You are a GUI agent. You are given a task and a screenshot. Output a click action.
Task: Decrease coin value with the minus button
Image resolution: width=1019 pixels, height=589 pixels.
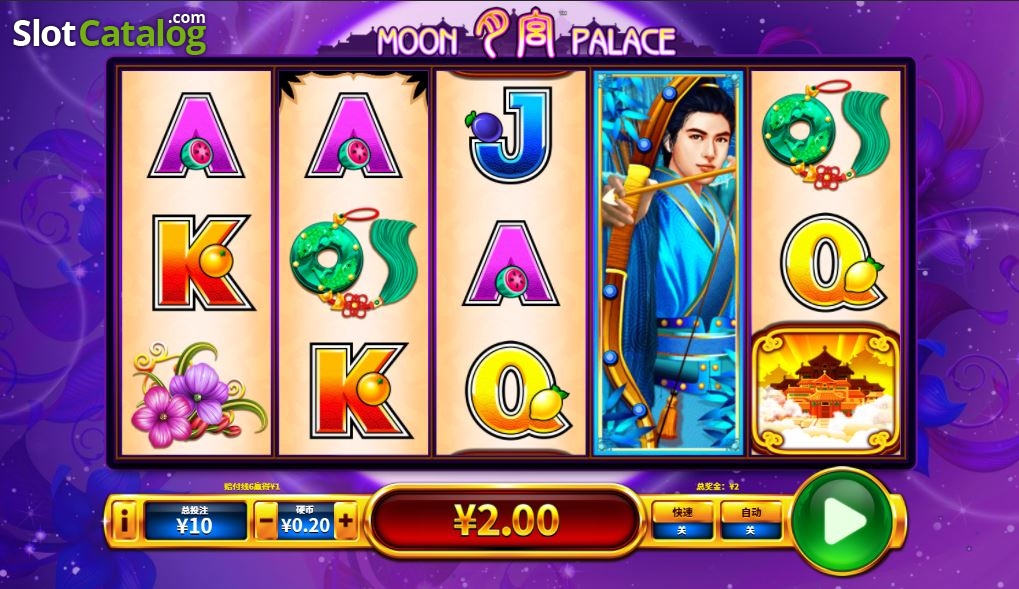[265, 521]
